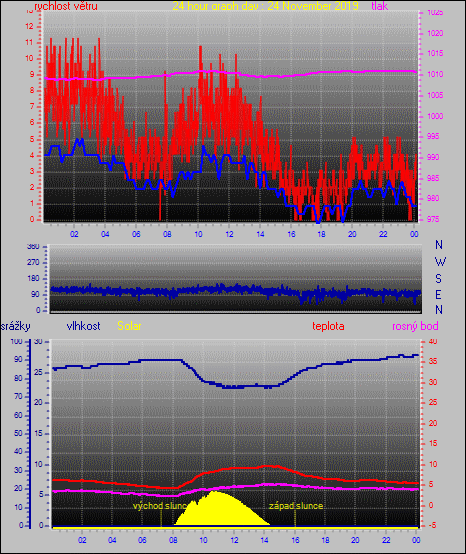Click the 18 hour tick on bottom graph
The height and width of the screenshot is (554, 466).
[x=325, y=540]
